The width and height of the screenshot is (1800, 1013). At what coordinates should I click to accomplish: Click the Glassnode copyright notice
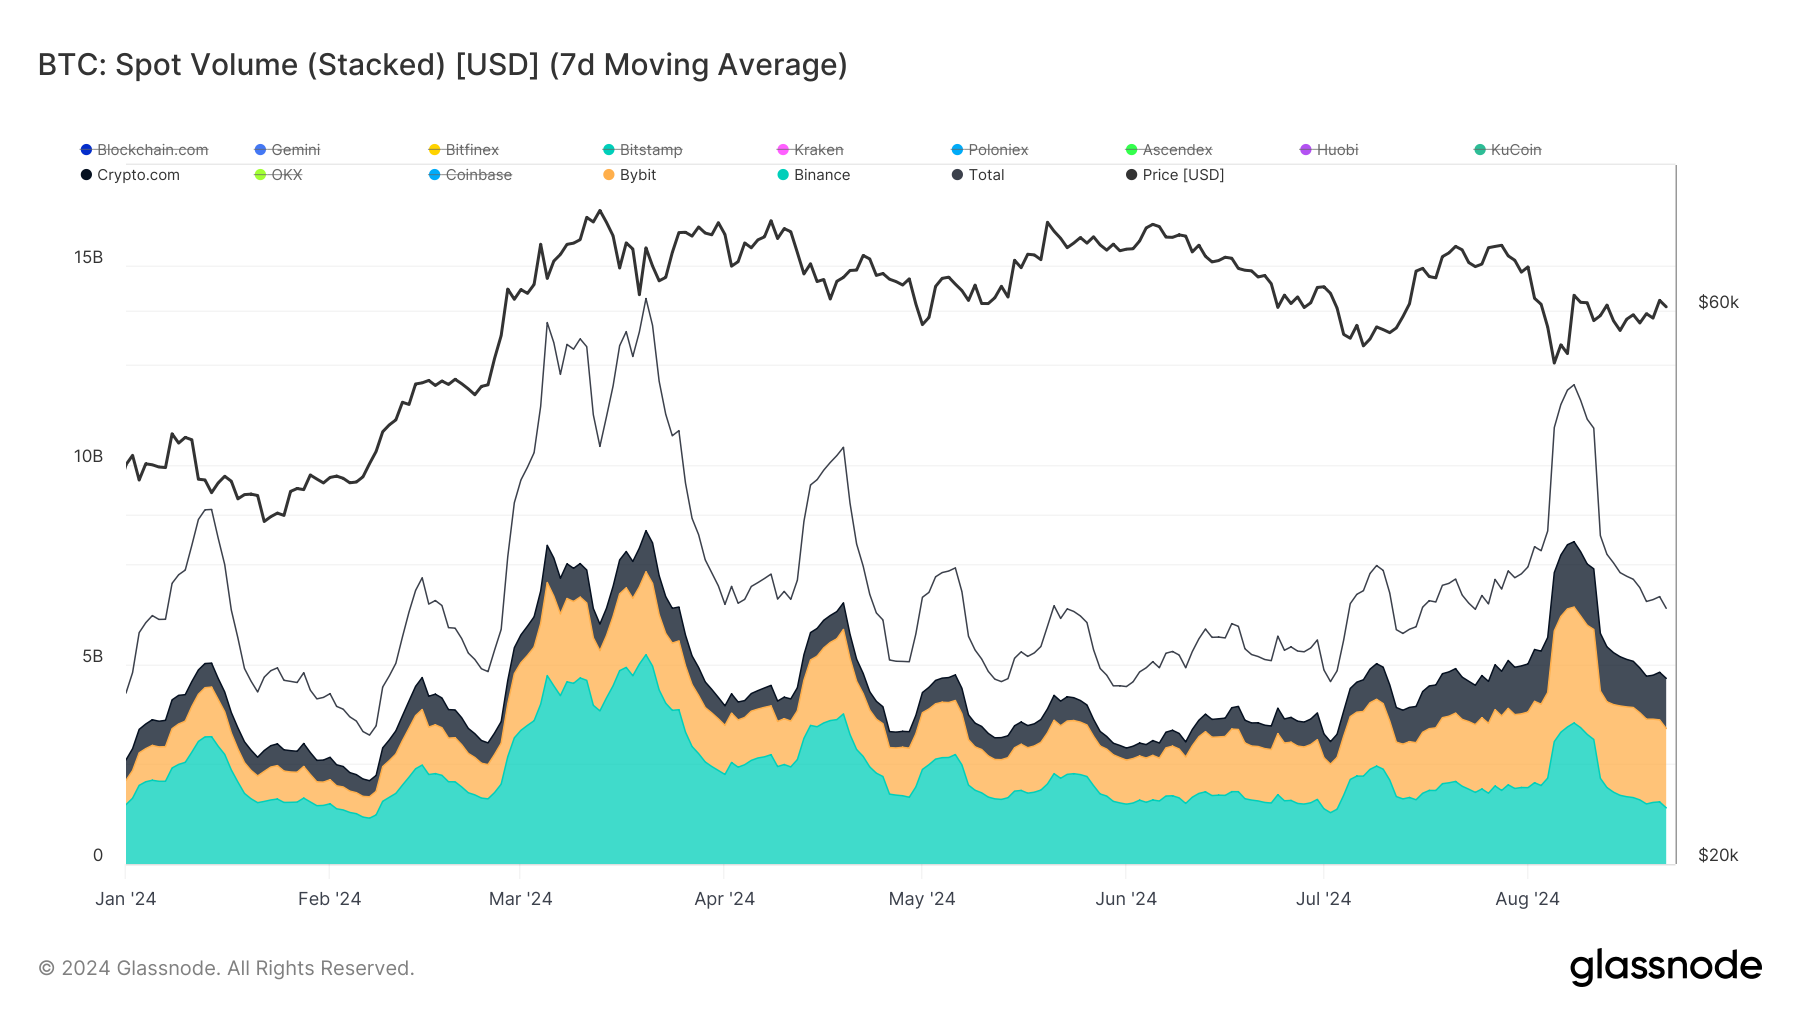tap(226, 968)
